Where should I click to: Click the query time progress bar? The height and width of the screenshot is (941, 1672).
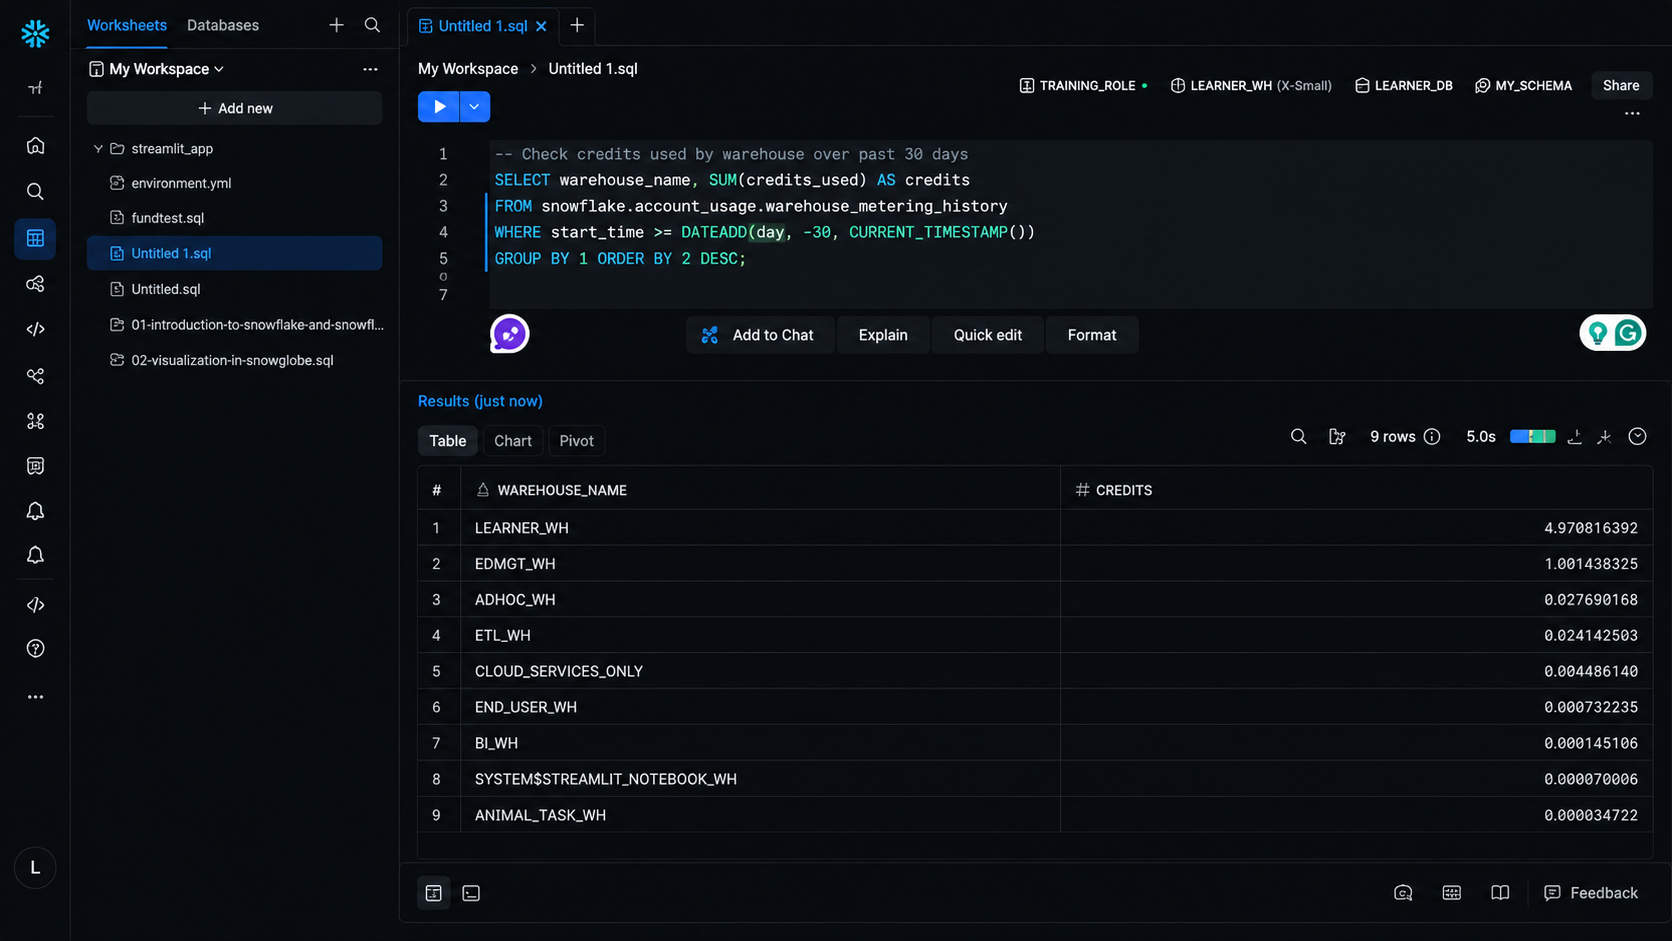coord(1532,437)
